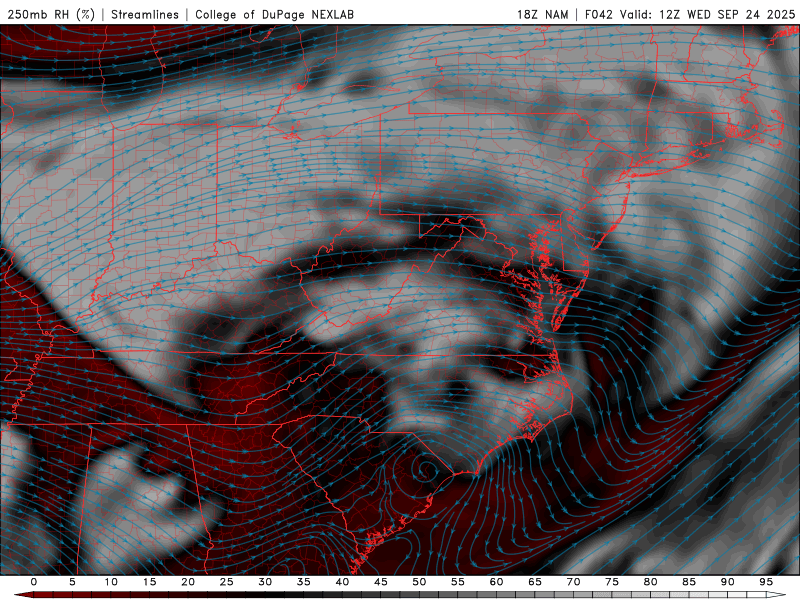This screenshot has width=800, height=600.
Task: Click the colorbar label '50'
Action: tap(419, 582)
